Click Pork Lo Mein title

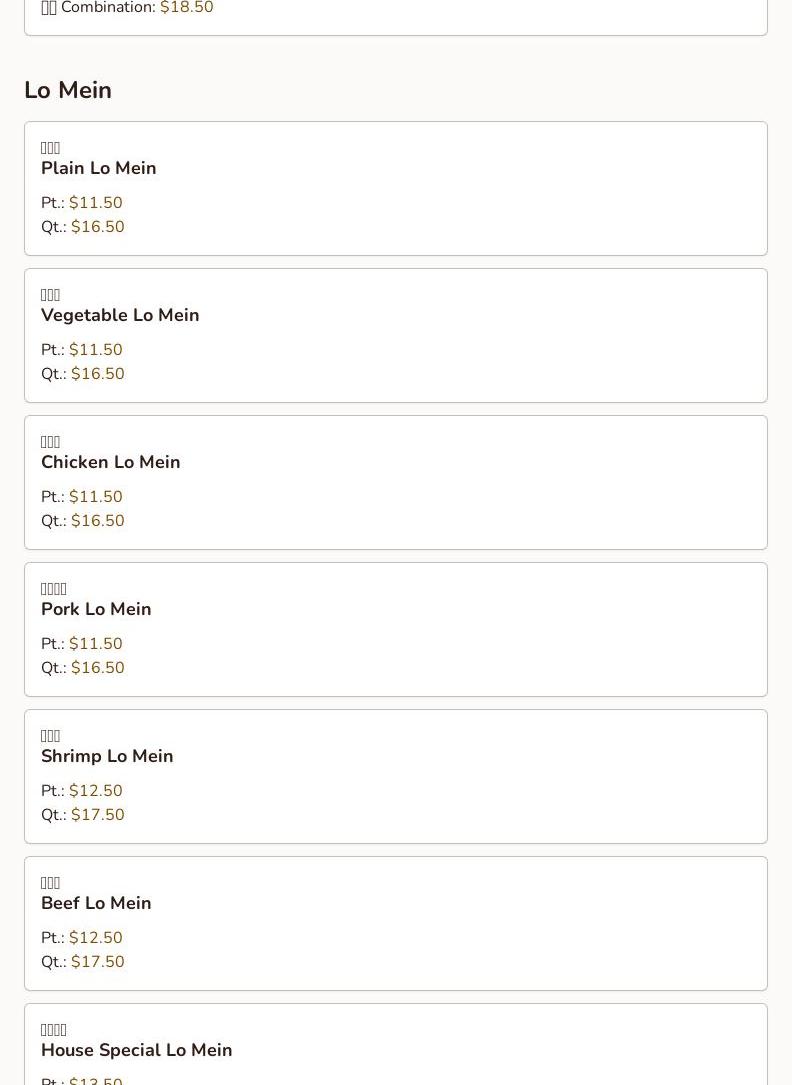[x=96, y=609]
